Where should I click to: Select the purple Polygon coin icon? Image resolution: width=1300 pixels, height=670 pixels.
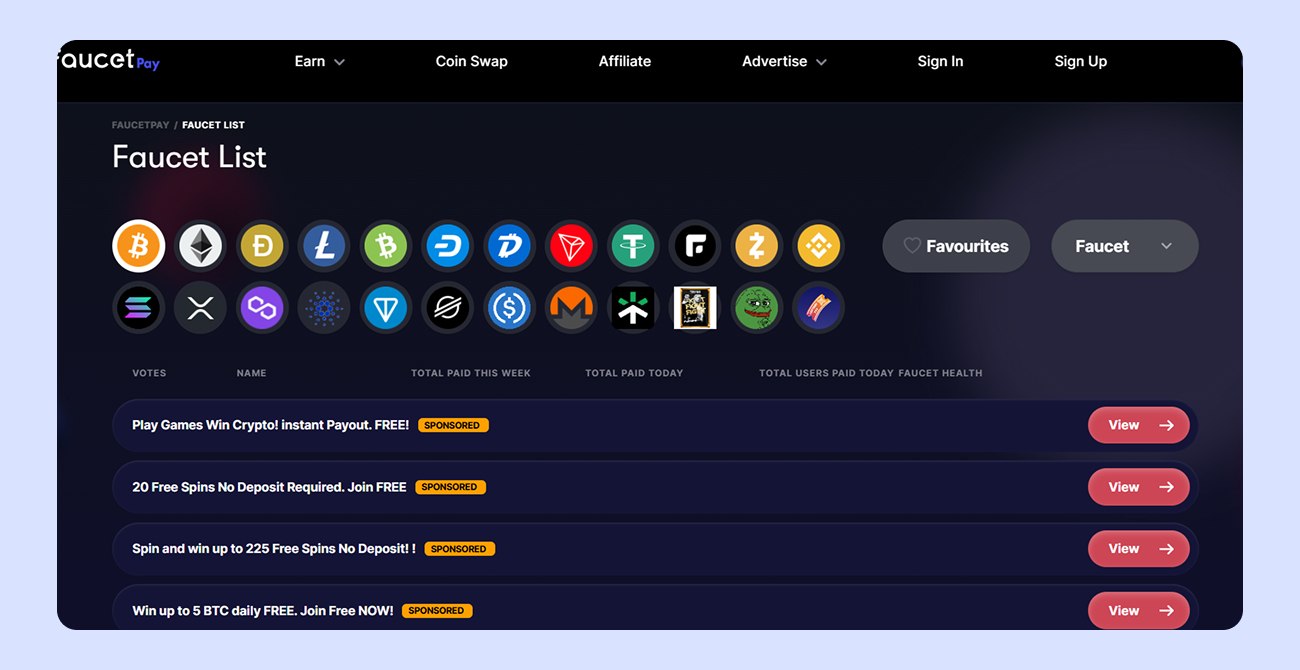tap(262, 308)
